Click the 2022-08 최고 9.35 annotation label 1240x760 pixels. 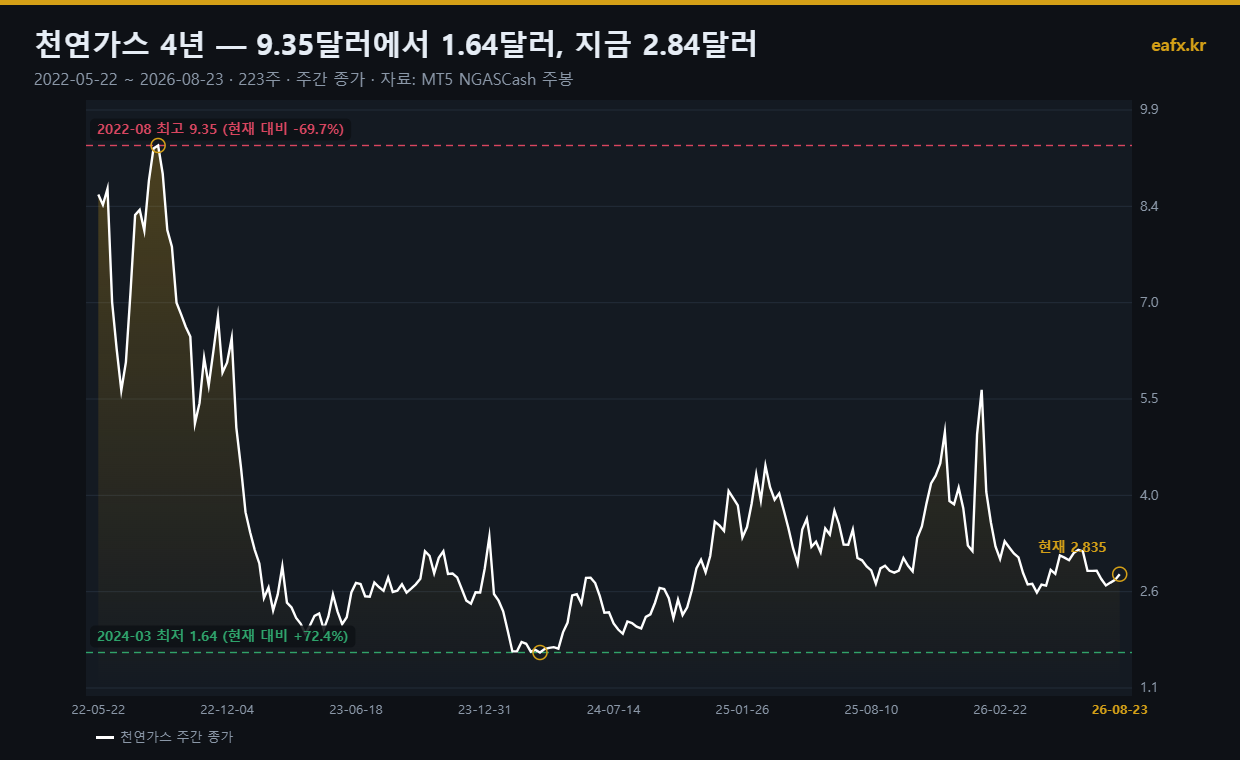coord(220,129)
